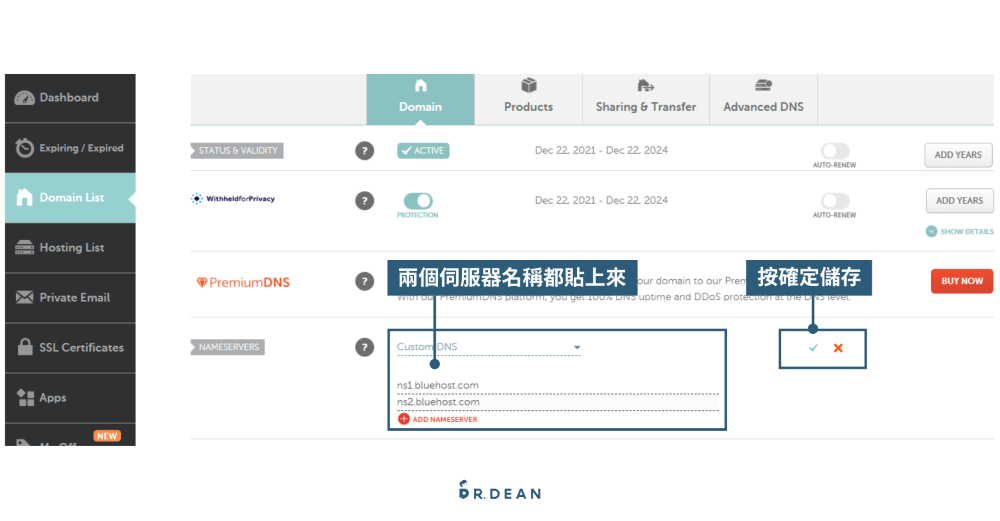Expand Show Details under WithheldforPrivacy
The image size is (1000, 521).
tap(960, 231)
